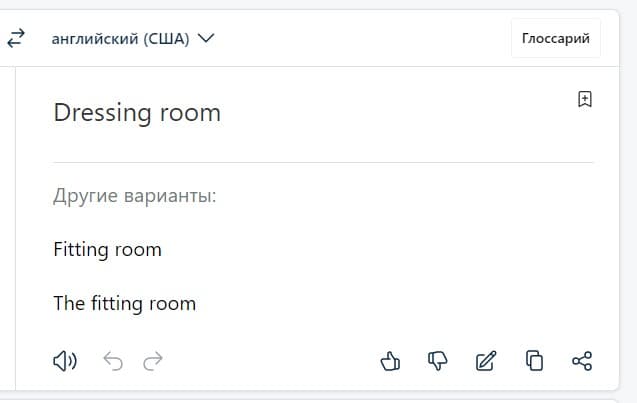Swap source and target languages

point(16,38)
